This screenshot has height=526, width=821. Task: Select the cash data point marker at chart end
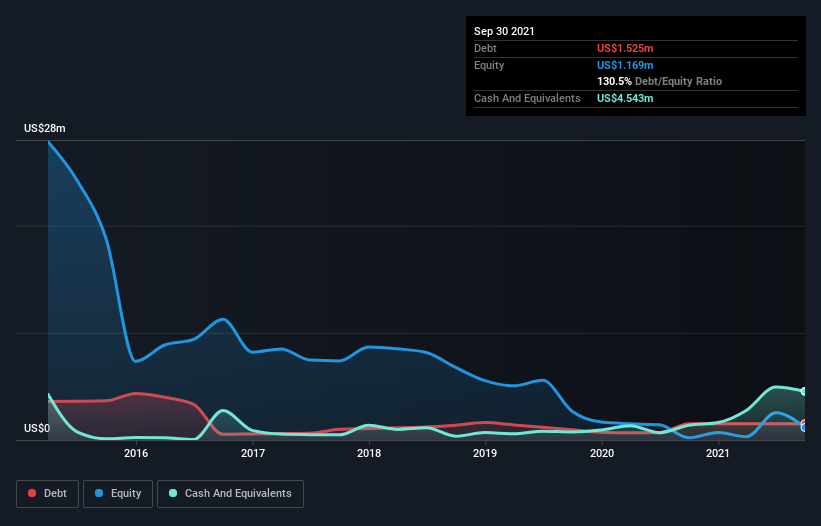(804, 391)
